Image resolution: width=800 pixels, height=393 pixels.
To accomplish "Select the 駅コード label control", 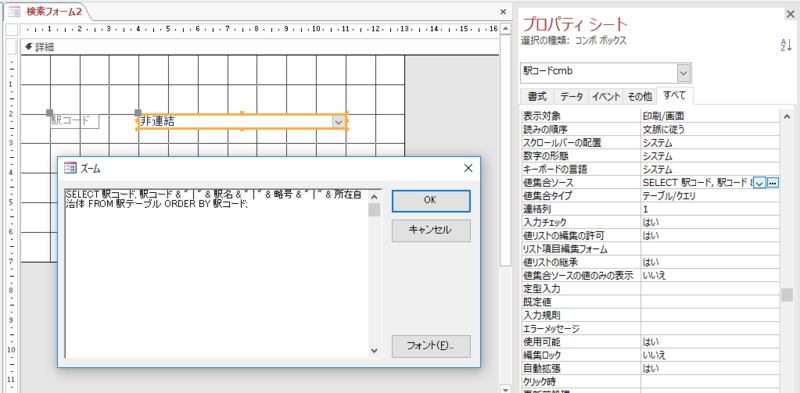I will [74, 121].
